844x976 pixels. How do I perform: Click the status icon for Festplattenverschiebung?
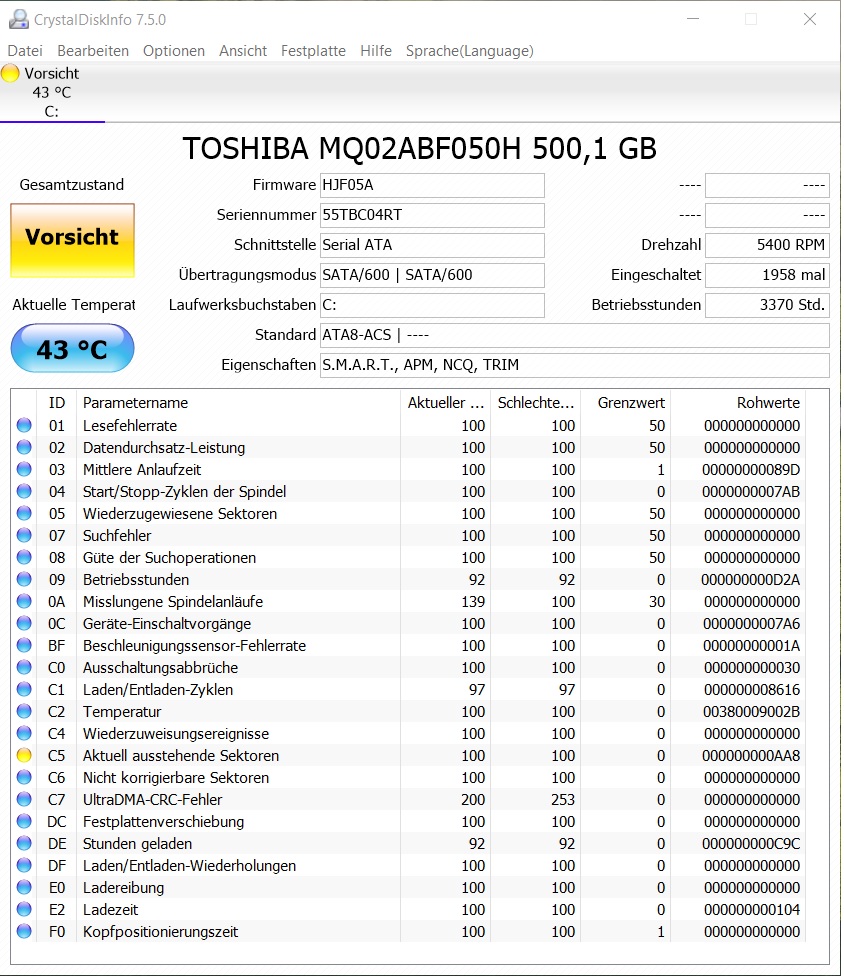click(x=24, y=821)
